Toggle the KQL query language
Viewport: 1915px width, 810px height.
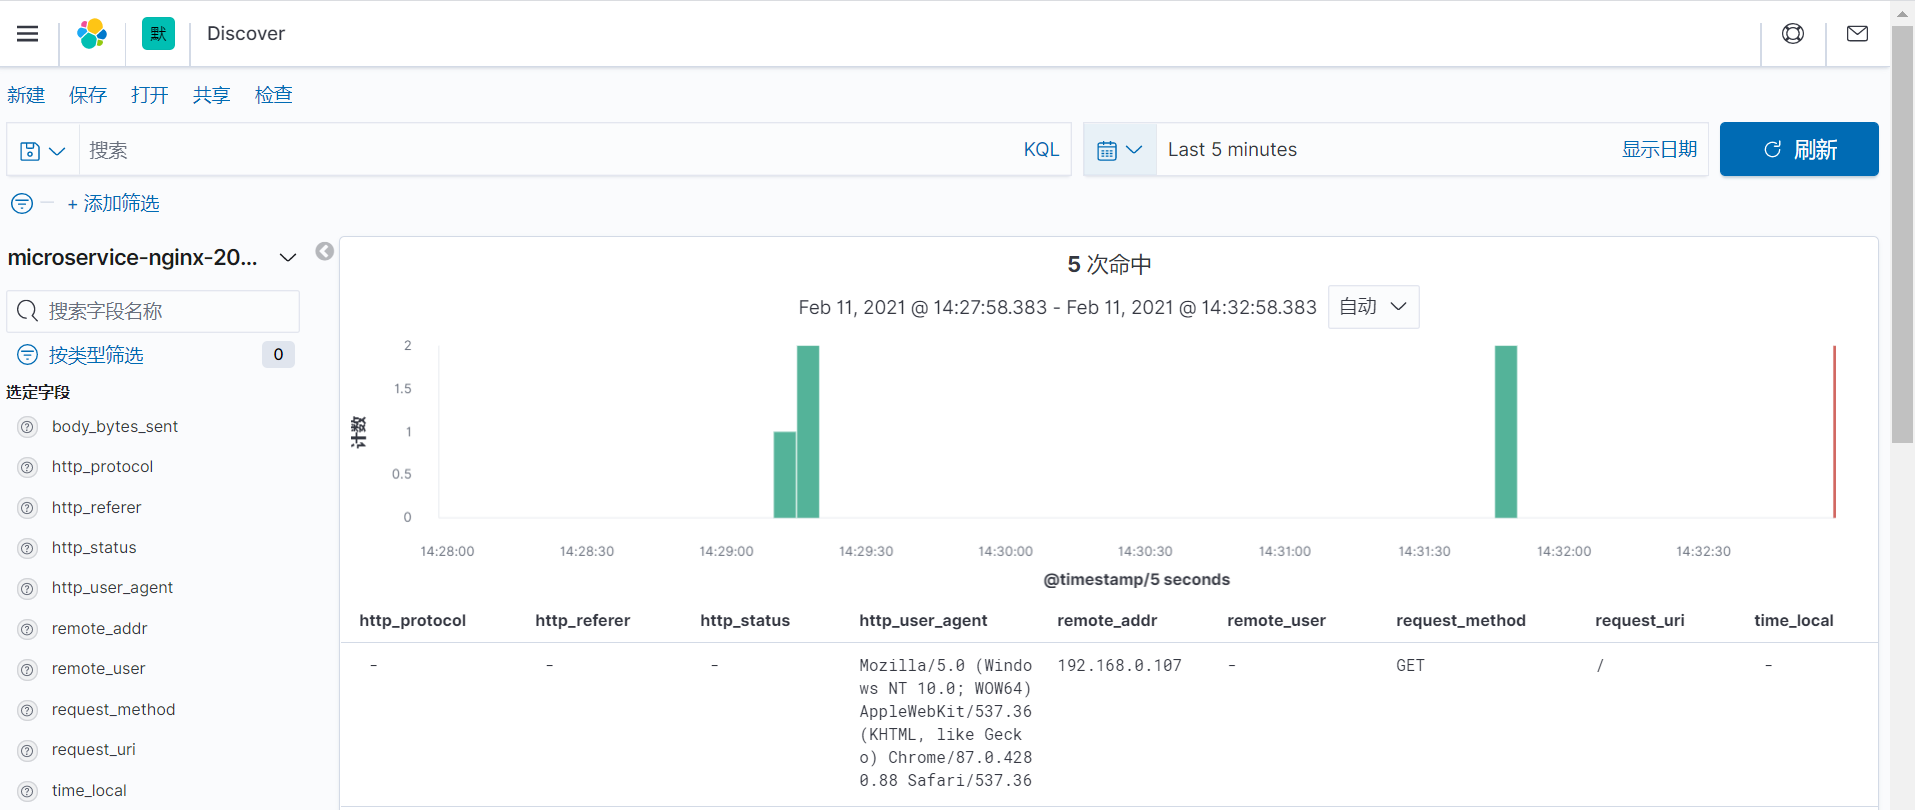pos(1041,150)
